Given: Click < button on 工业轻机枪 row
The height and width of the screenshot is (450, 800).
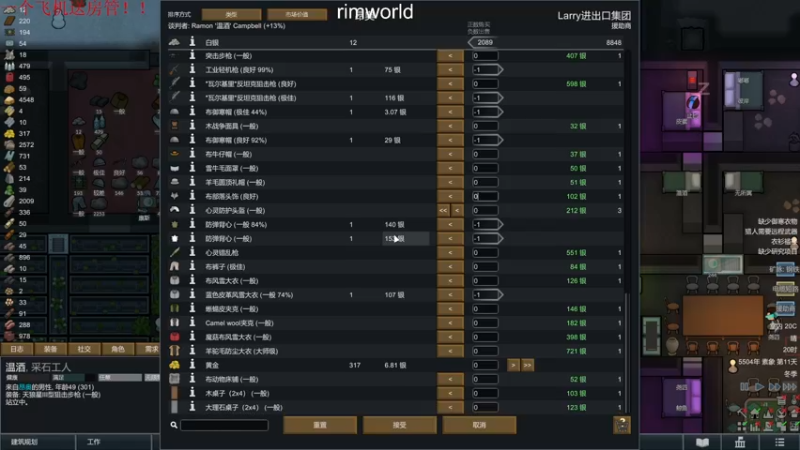Looking at the screenshot, I should click(450, 69).
